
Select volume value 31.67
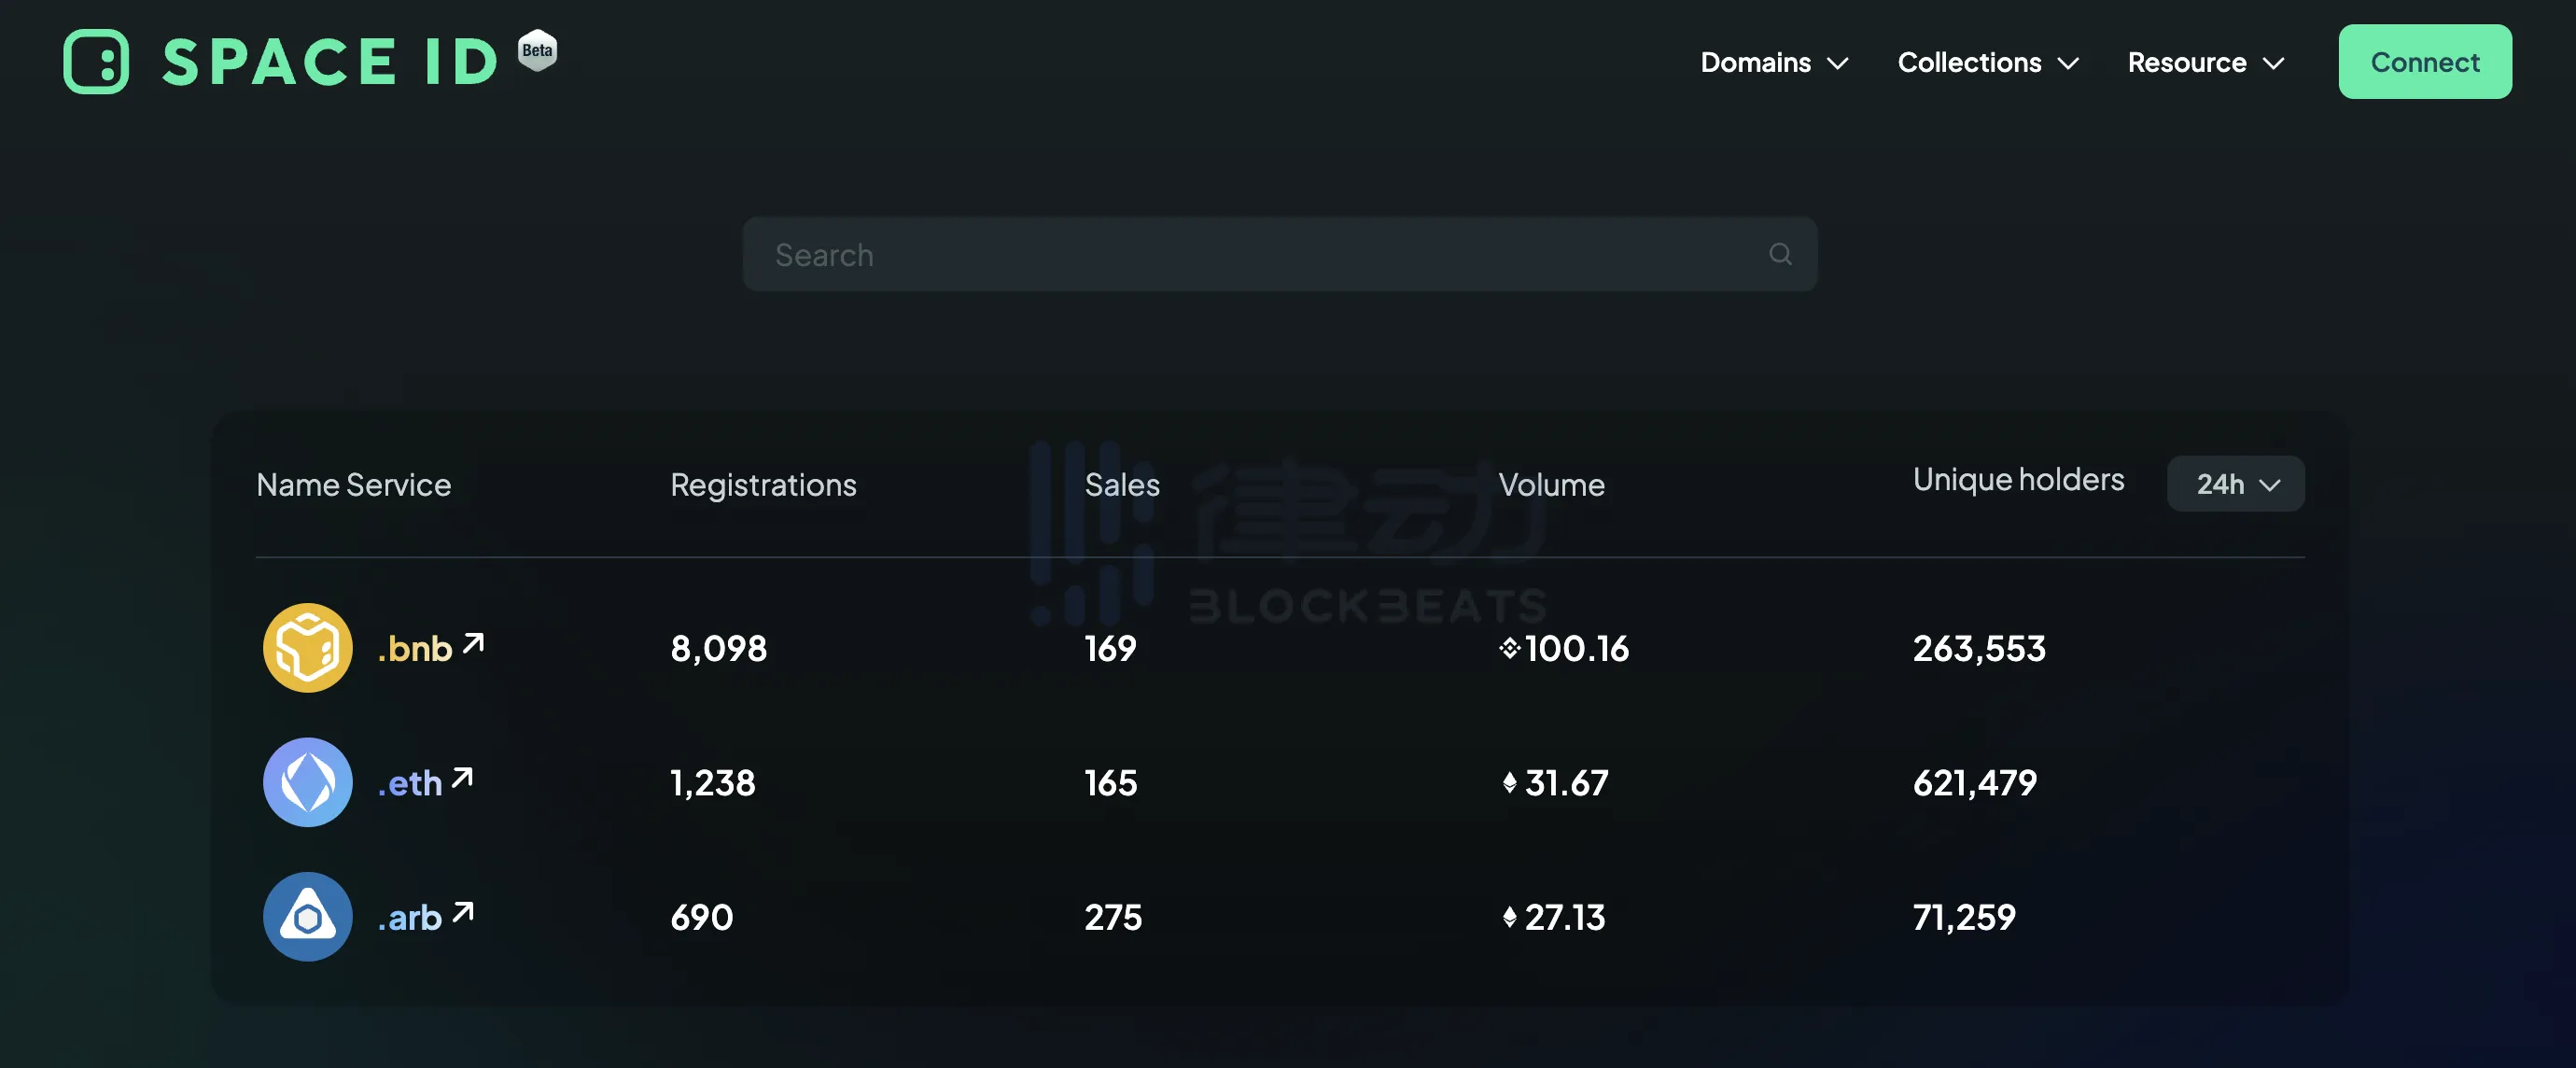[x=1566, y=782]
